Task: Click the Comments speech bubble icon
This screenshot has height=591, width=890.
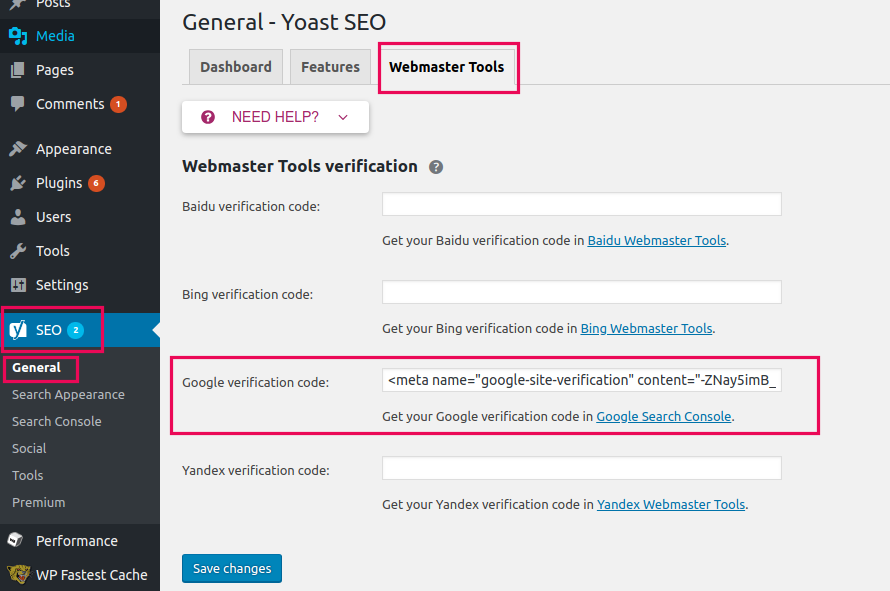Action: 18,104
